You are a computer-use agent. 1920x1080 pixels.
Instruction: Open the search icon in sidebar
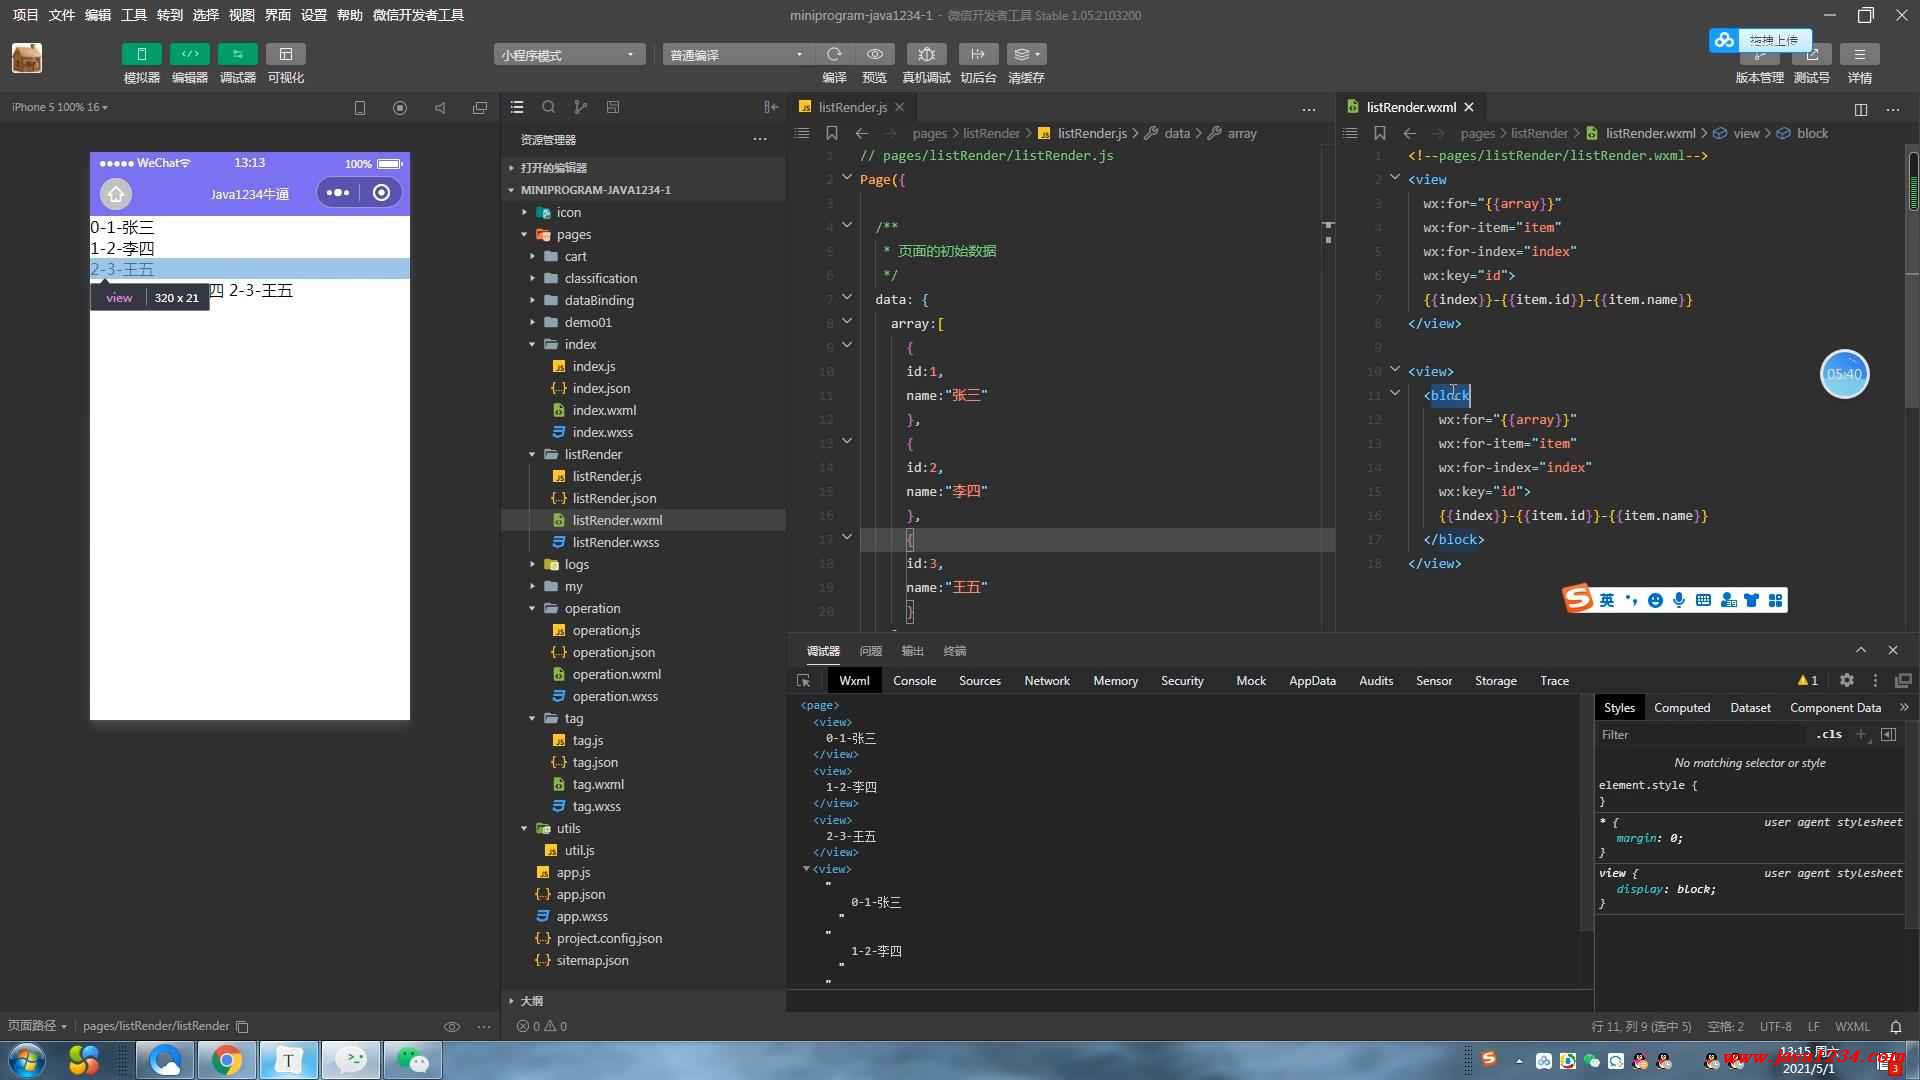[549, 107]
